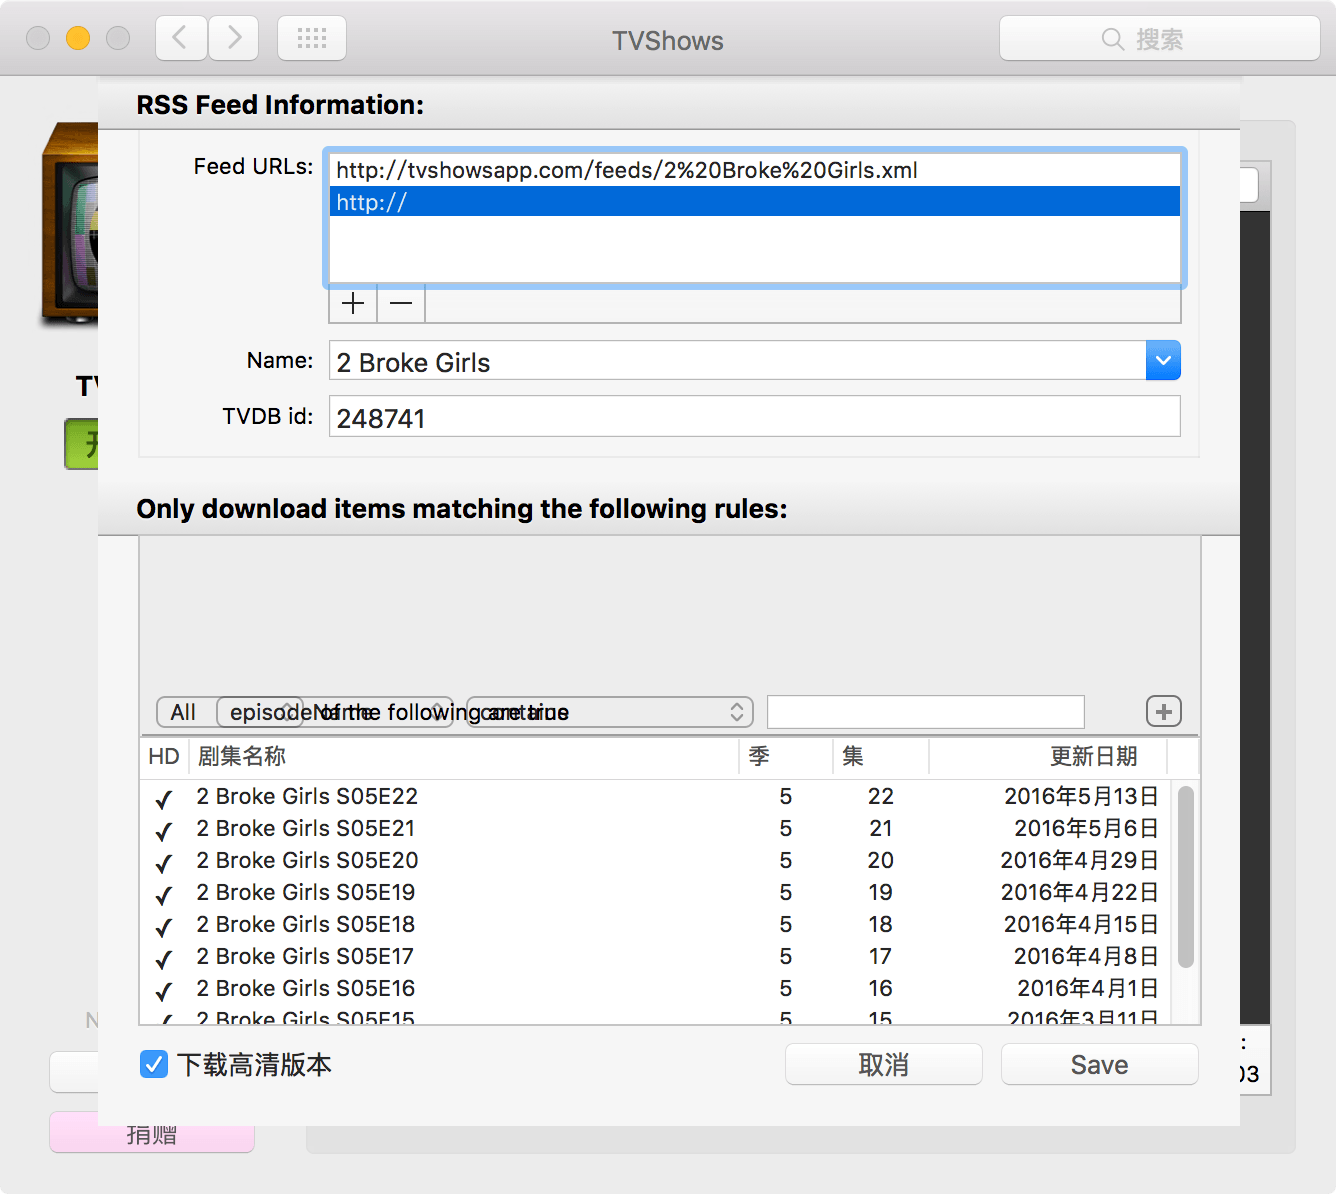Open the Name combo box dropdown arrow
Screen dimensions: 1336x1194
[x=1163, y=360]
